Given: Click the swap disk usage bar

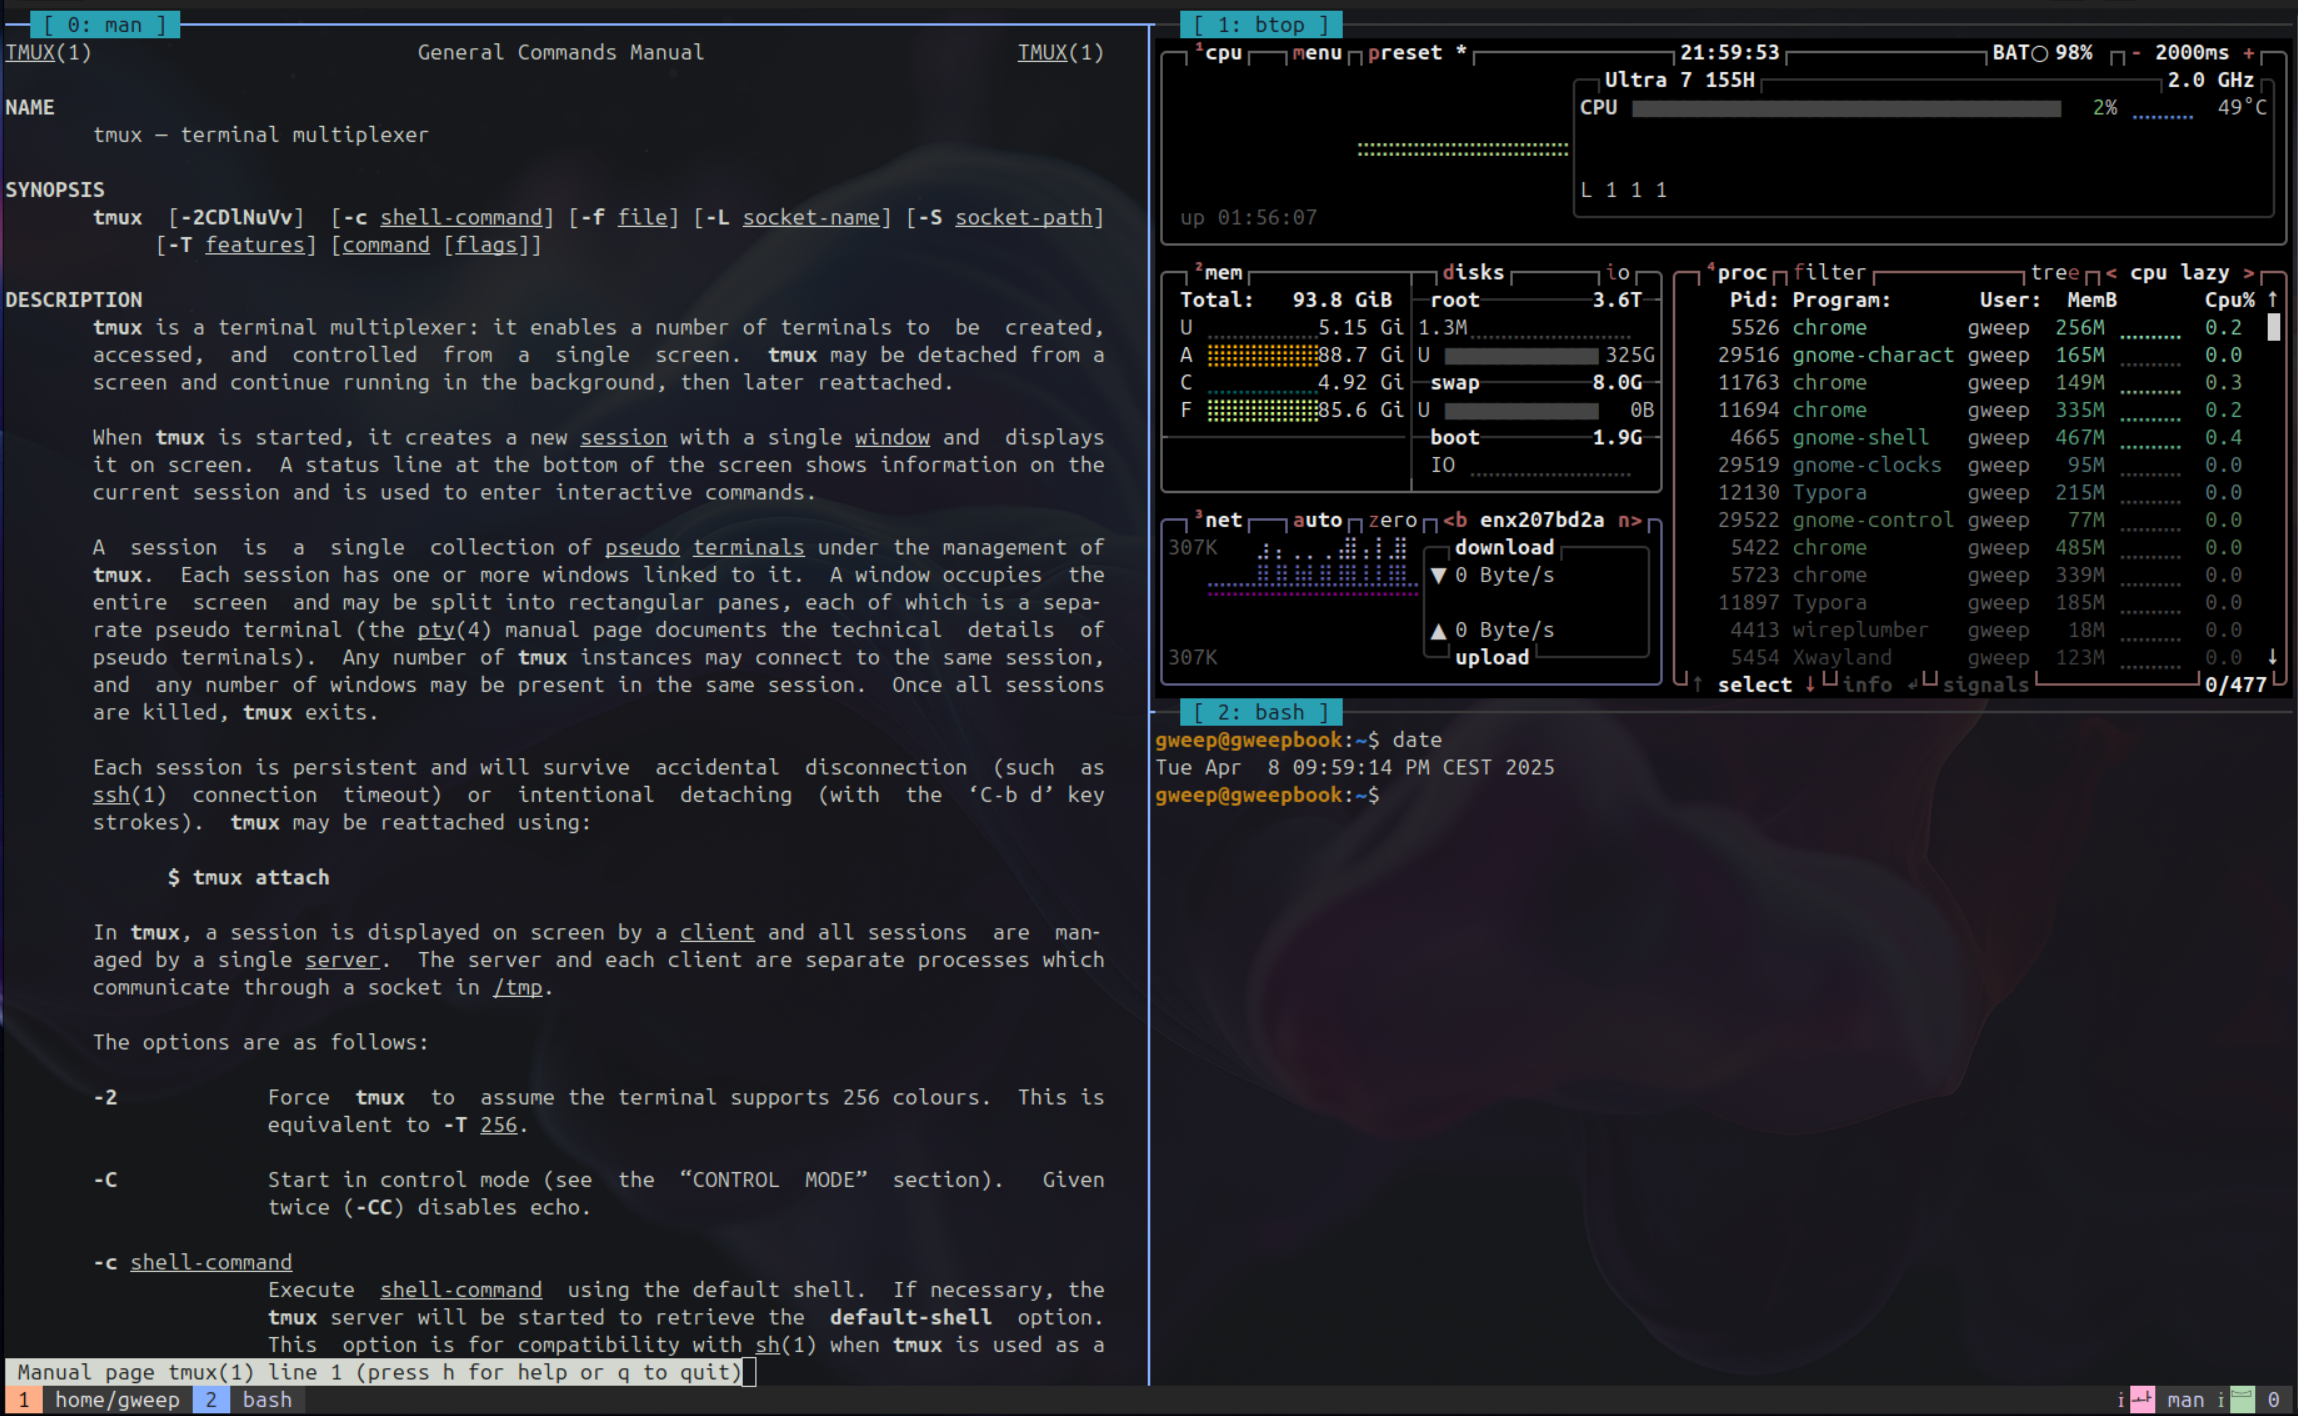Looking at the screenshot, I should click(1520, 410).
